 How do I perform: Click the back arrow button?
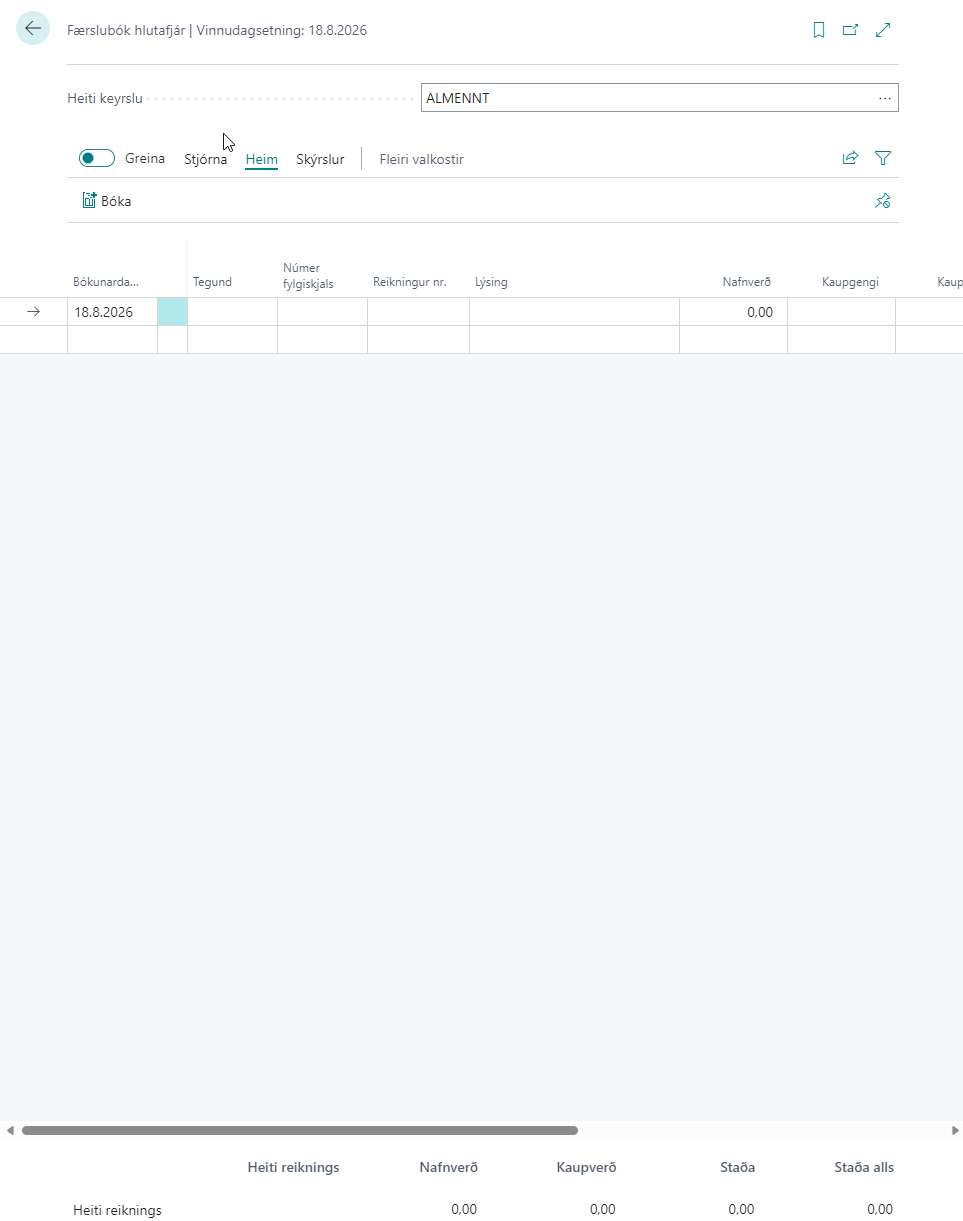coord(33,29)
